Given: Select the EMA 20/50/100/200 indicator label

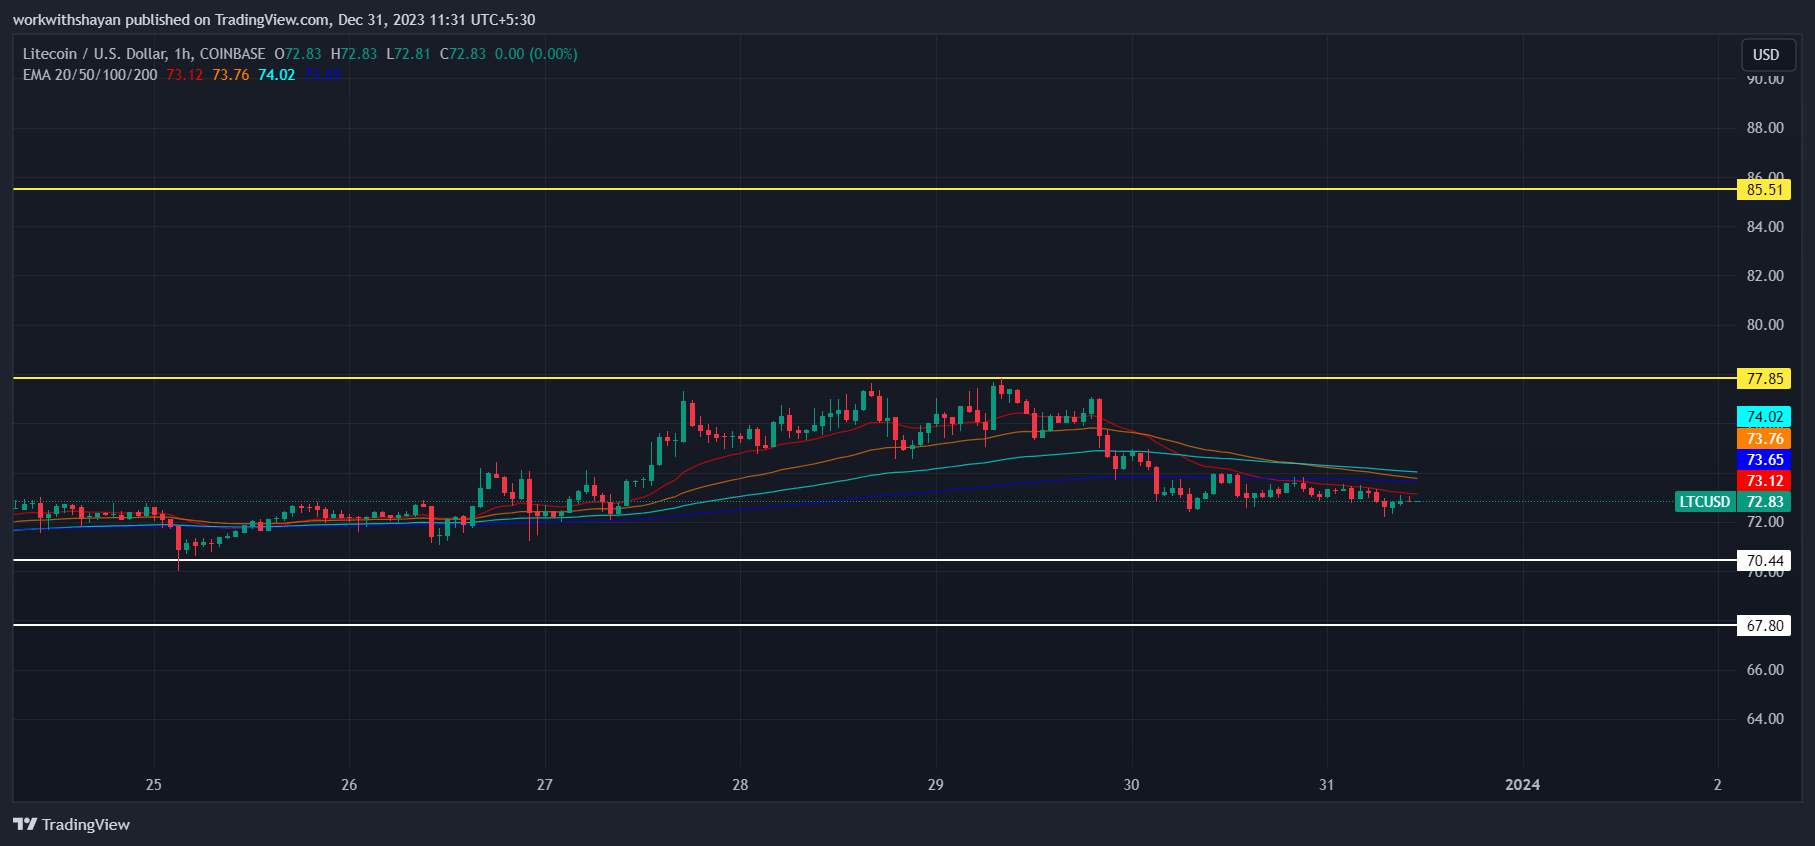Looking at the screenshot, I should click(90, 75).
